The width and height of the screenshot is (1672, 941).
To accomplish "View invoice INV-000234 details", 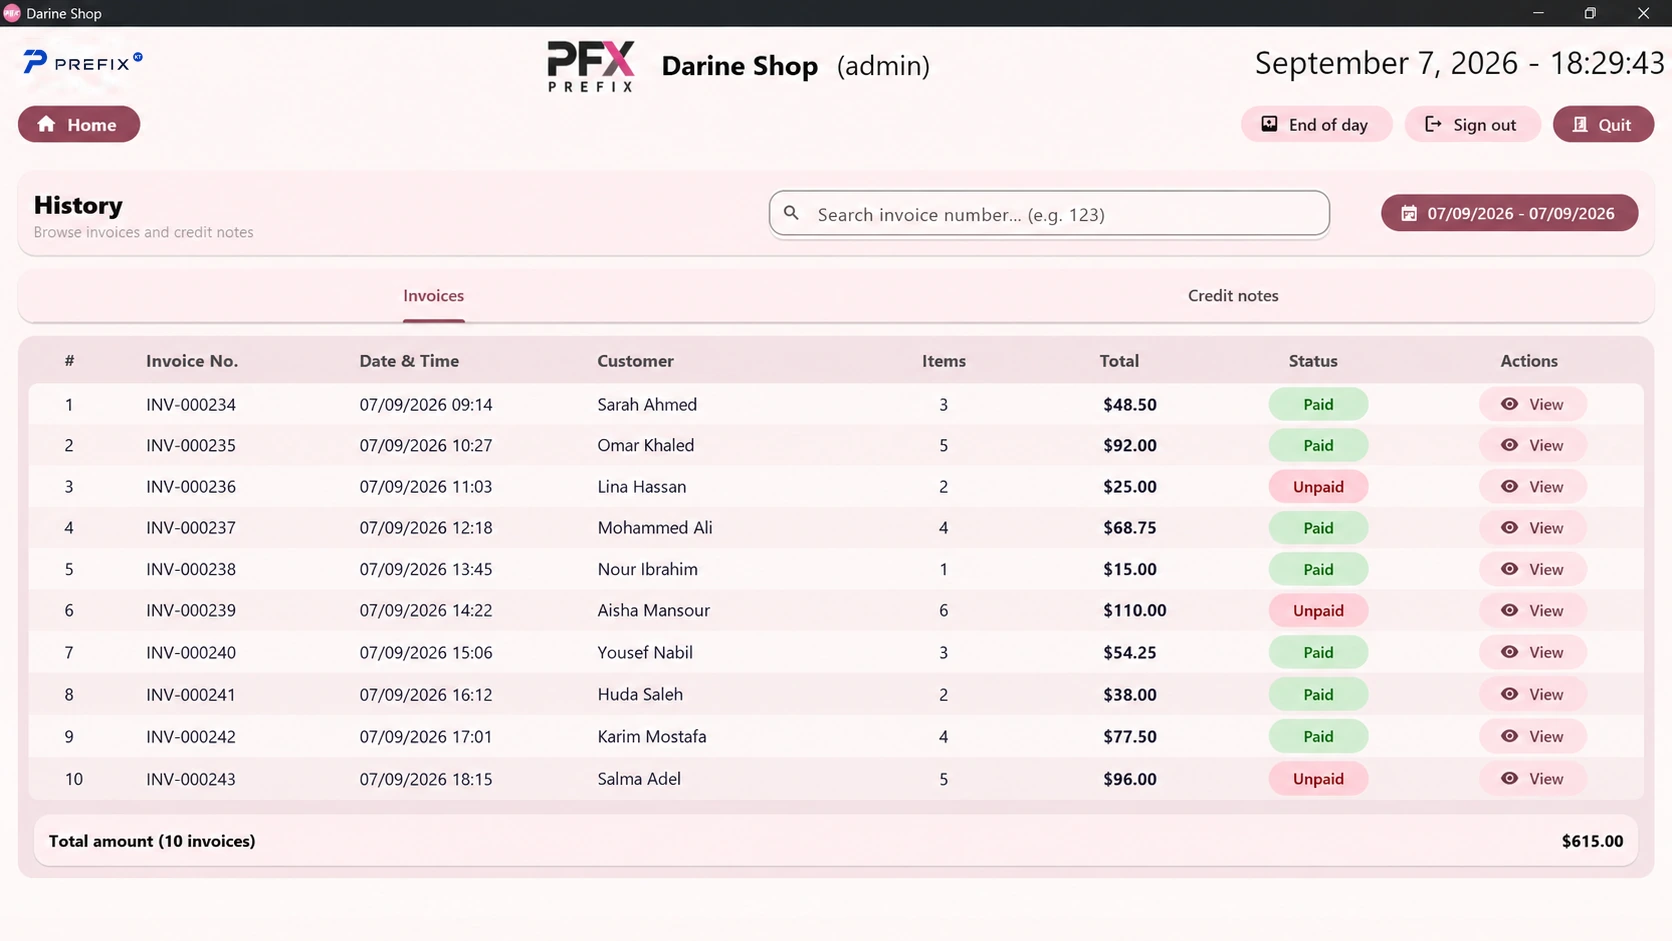I will point(1532,404).
